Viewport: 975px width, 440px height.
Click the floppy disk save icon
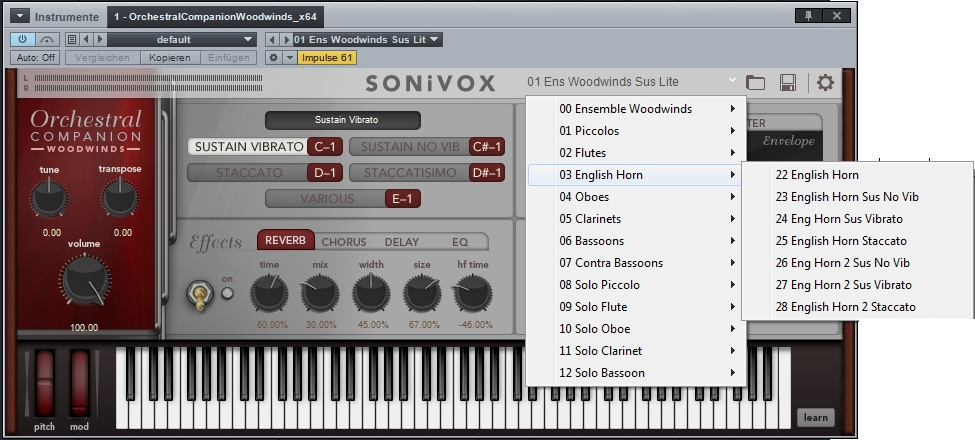(788, 82)
